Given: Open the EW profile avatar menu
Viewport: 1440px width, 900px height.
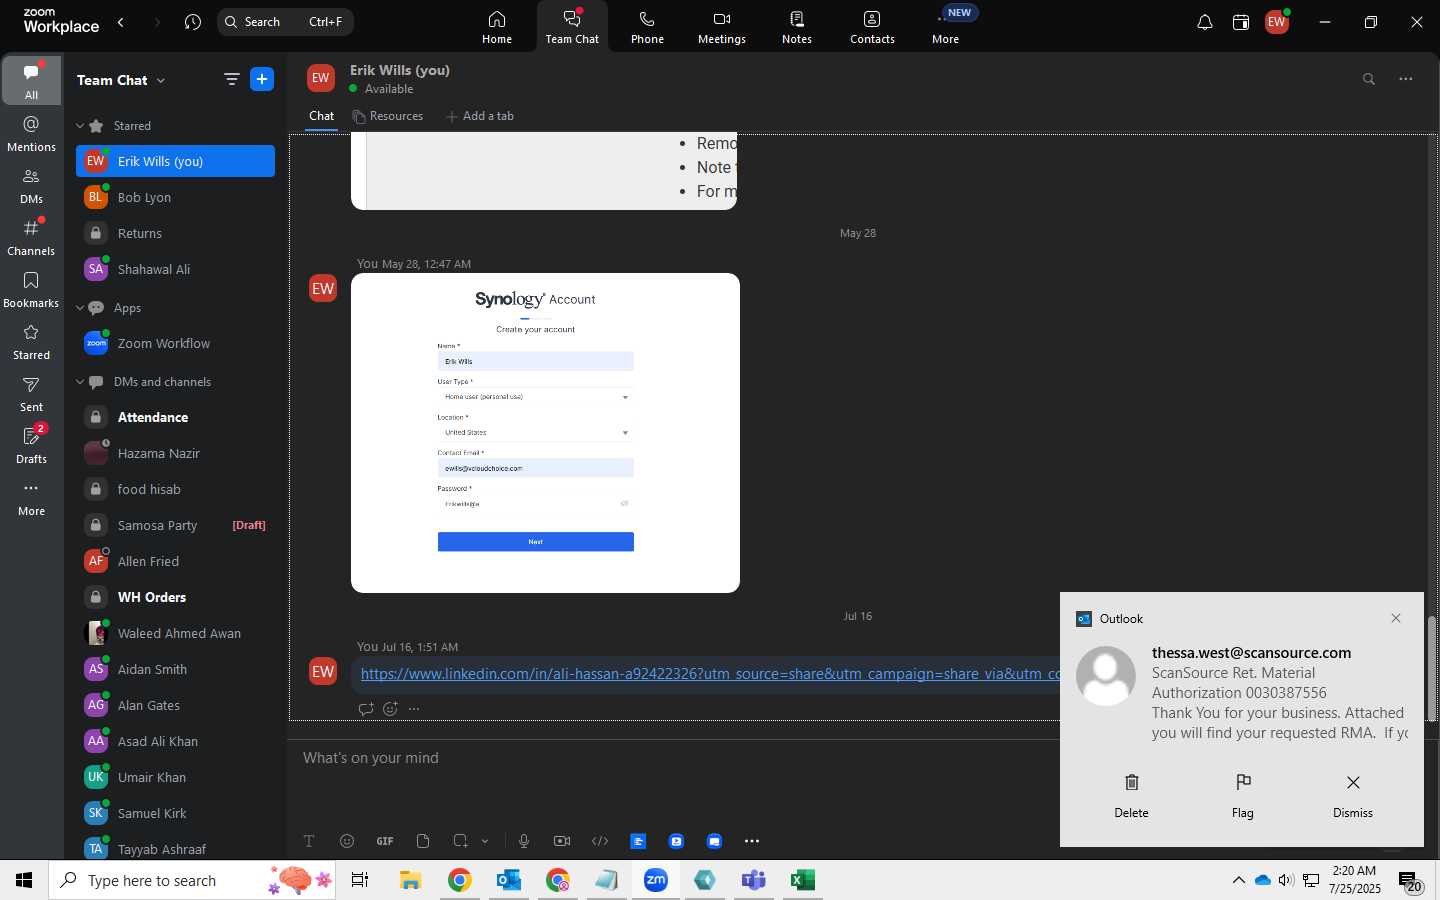Looking at the screenshot, I should 1277,22.
